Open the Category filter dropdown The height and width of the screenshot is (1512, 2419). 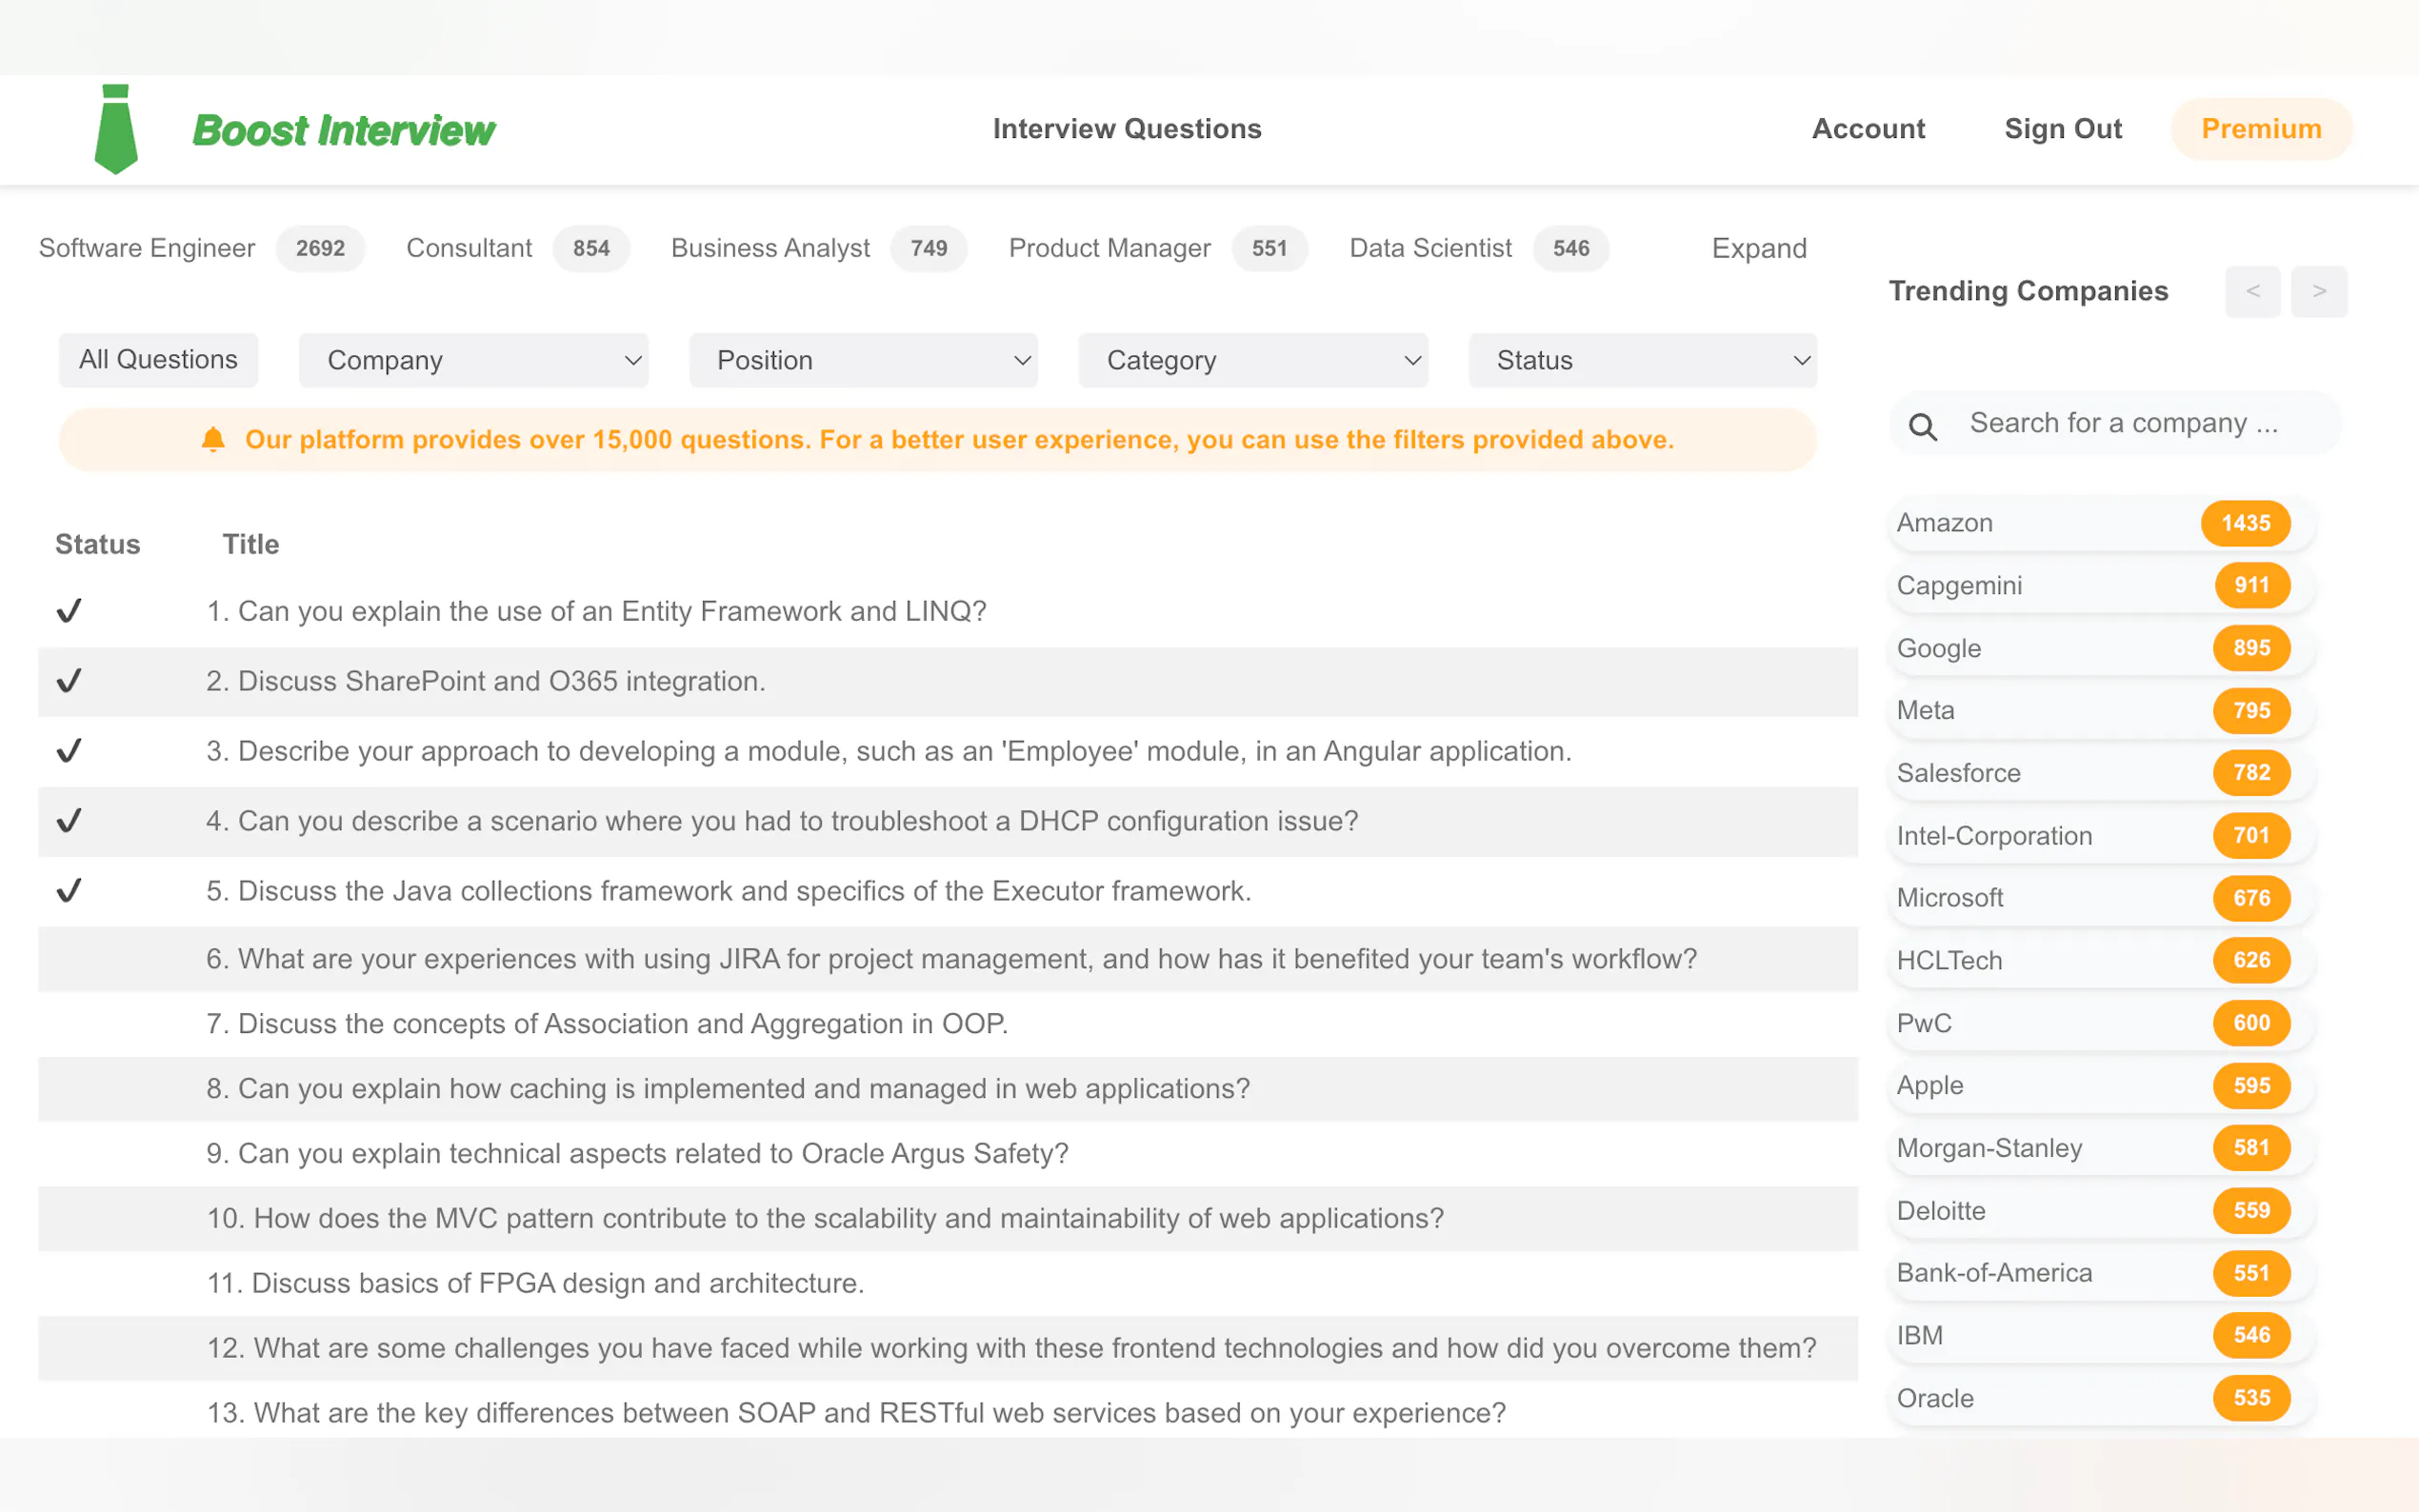point(1252,360)
